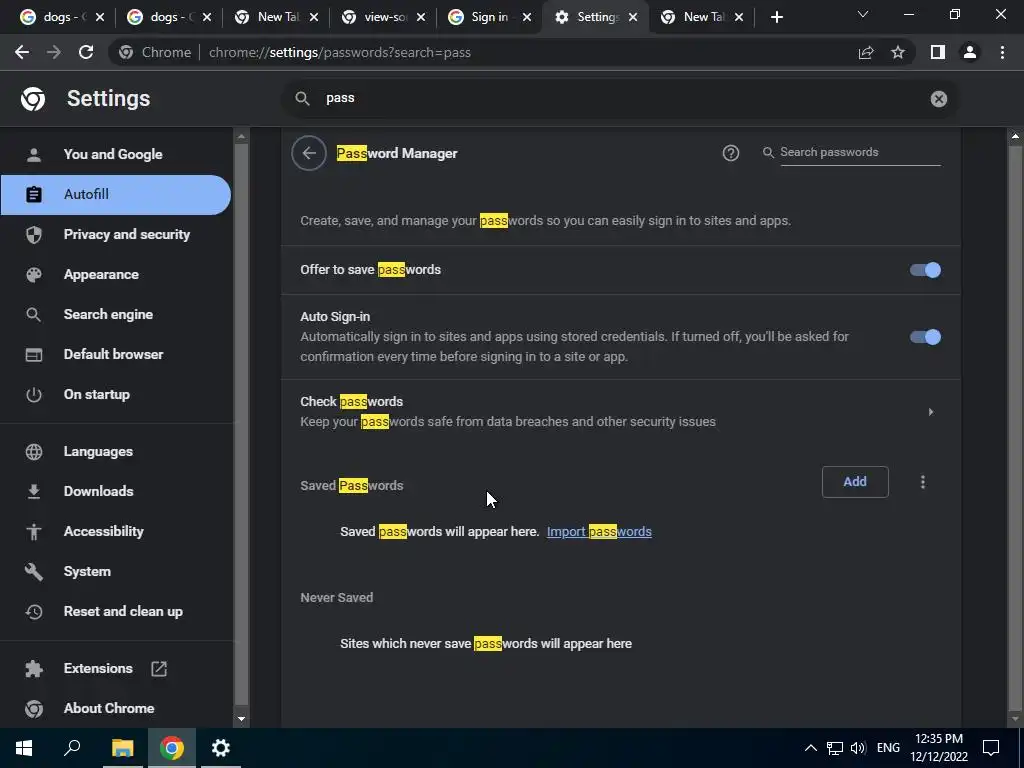Click the sidebar scrollbar down arrow
Viewport: 1024px width, 768px height.
pyautogui.click(x=241, y=718)
